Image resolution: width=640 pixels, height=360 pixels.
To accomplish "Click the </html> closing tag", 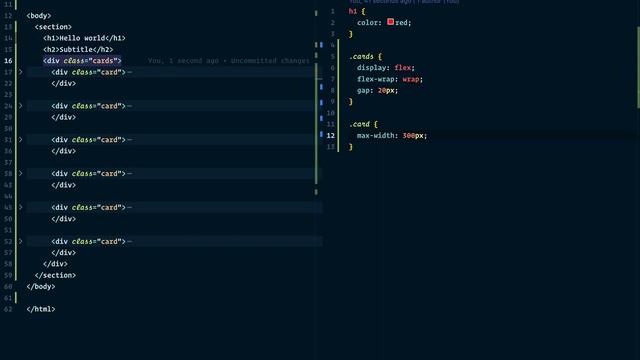I will [41, 309].
